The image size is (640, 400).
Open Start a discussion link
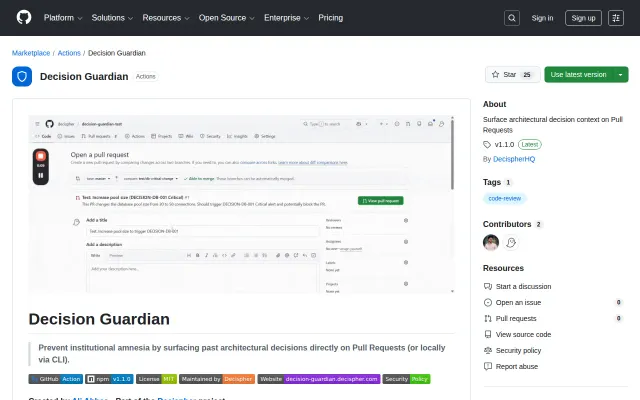point(523,287)
